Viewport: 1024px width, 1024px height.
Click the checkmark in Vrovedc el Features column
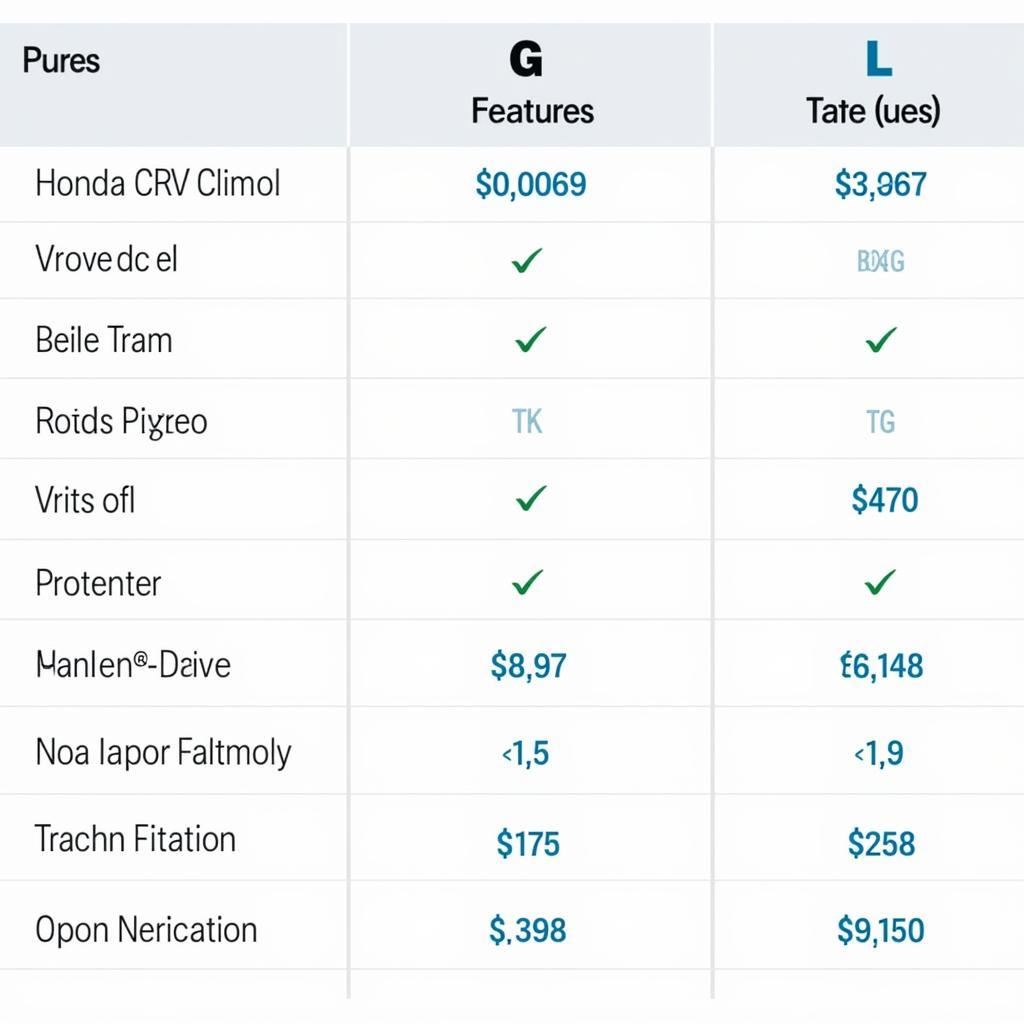(527, 261)
